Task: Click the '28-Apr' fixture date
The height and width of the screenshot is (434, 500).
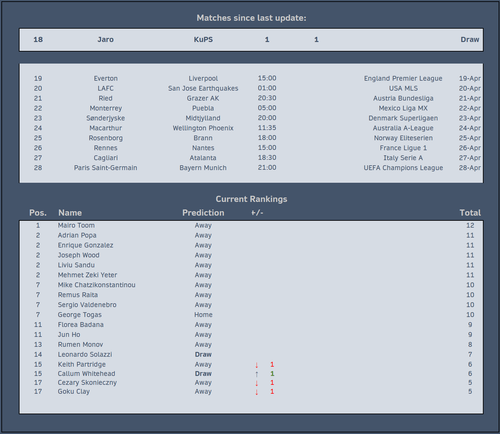Action: (470, 168)
